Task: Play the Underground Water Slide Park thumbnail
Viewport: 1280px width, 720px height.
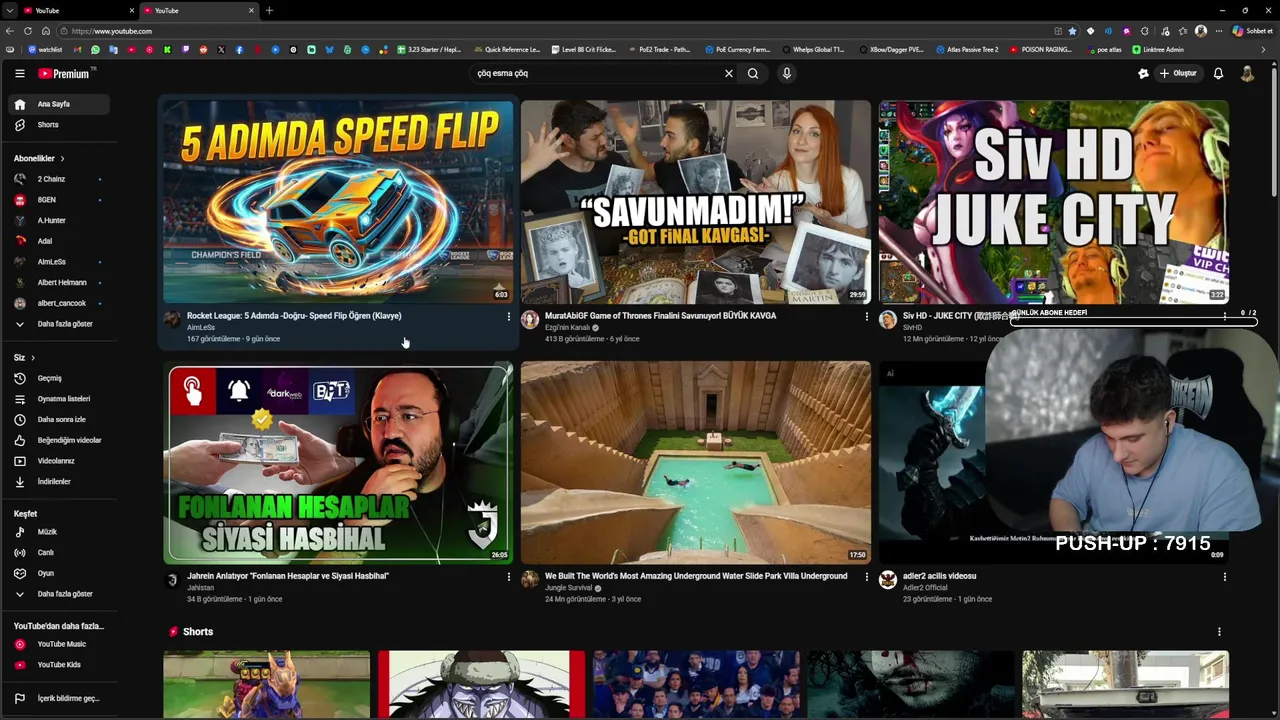Action: click(695, 463)
